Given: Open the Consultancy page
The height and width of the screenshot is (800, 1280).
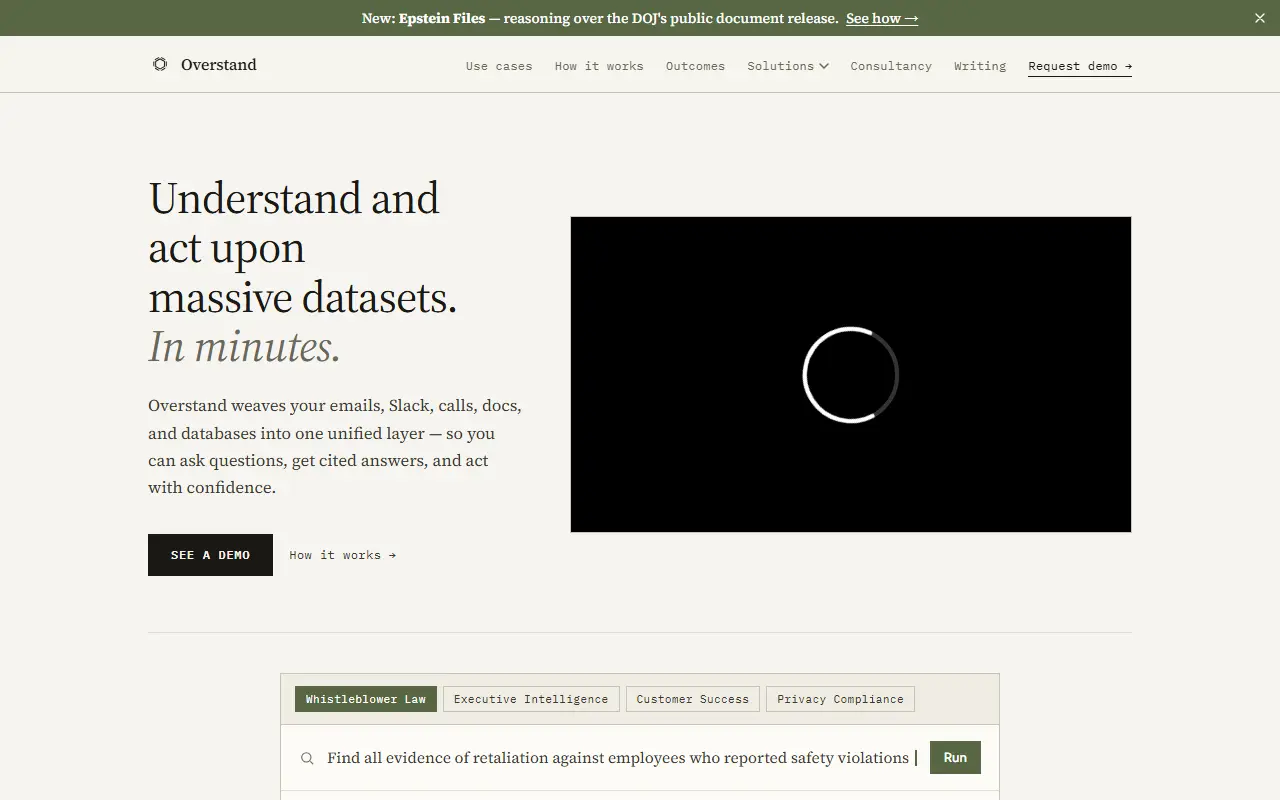Looking at the screenshot, I should tap(891, 66).
